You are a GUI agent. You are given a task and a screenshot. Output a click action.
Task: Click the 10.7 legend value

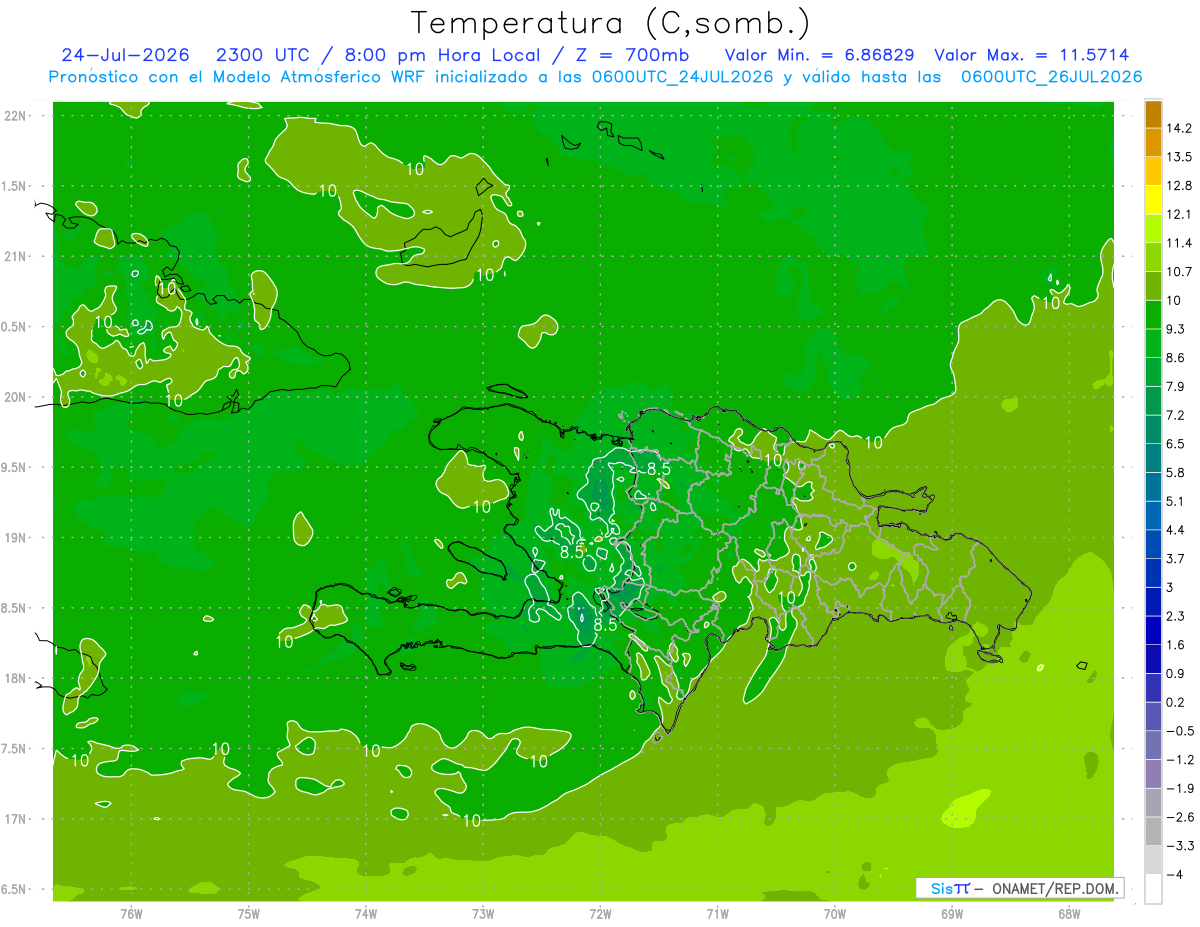coord(1179,272)
